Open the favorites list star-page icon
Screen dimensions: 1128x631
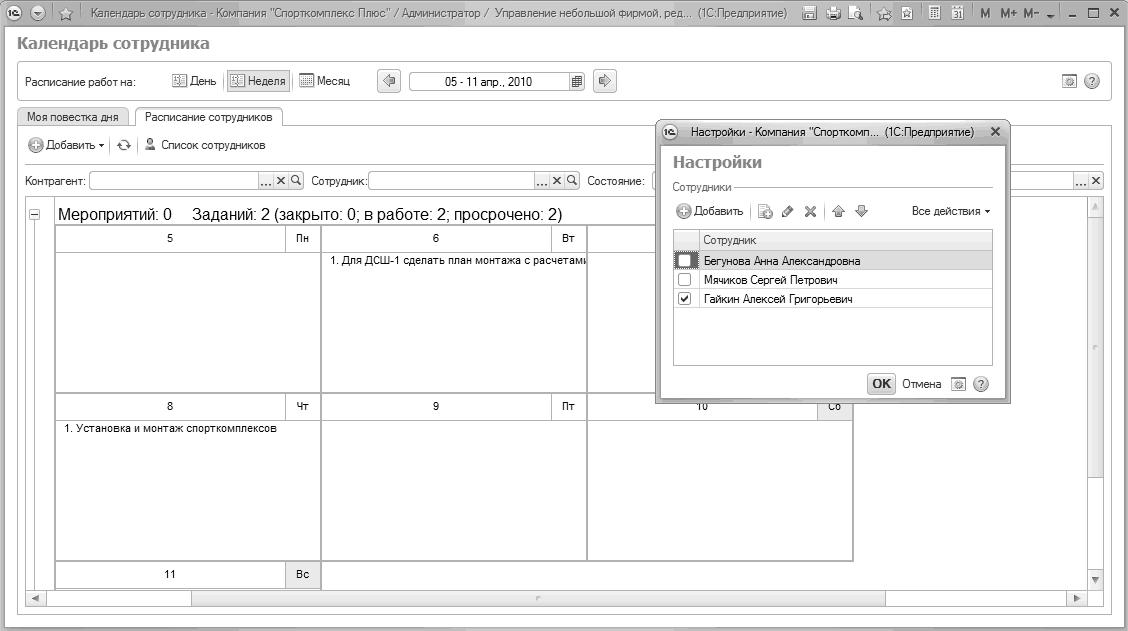pos(907,13)
